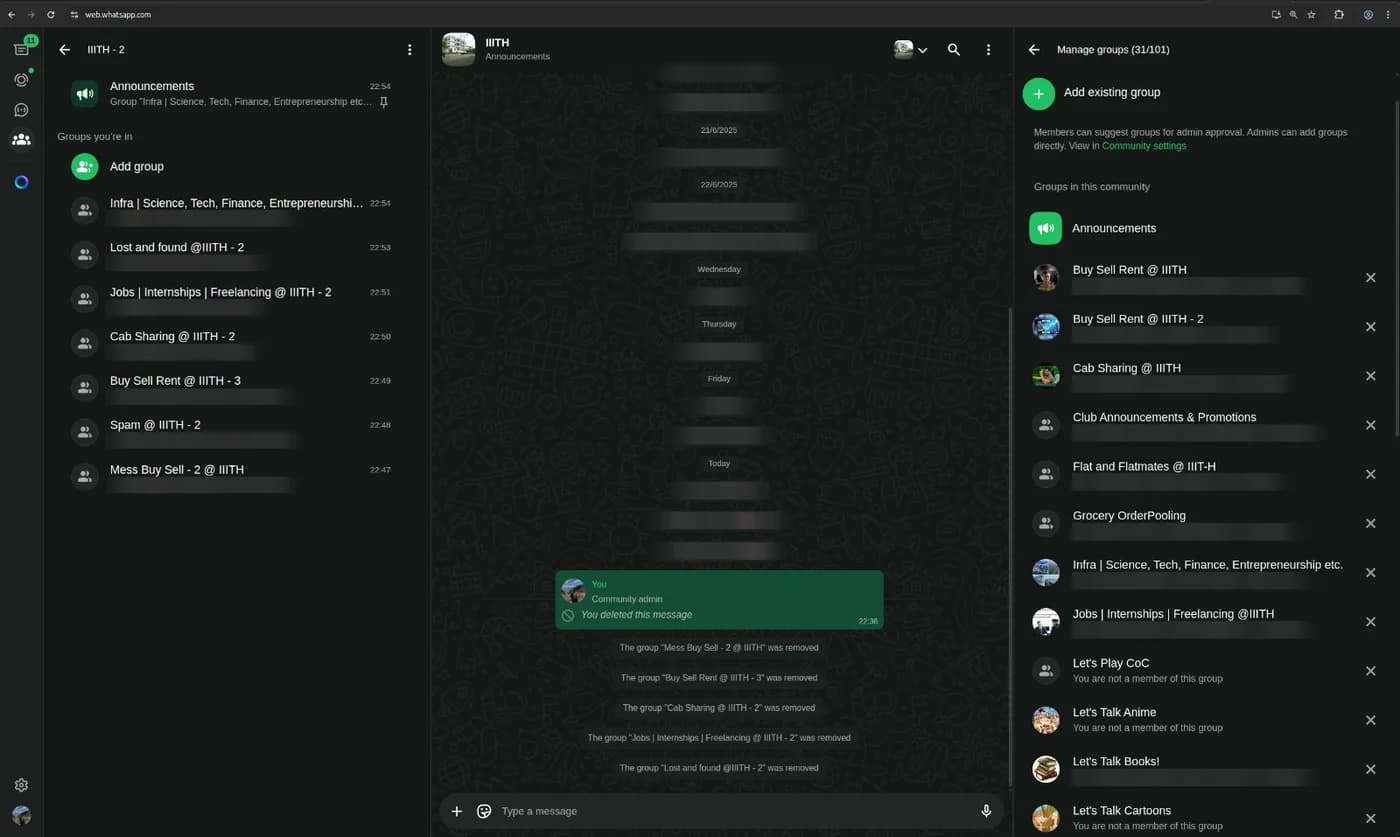Image resolution: width=1400 pixels, height=837 pixels.
Task: Go back from IIITH - 2 community
Action: (65, 49)
